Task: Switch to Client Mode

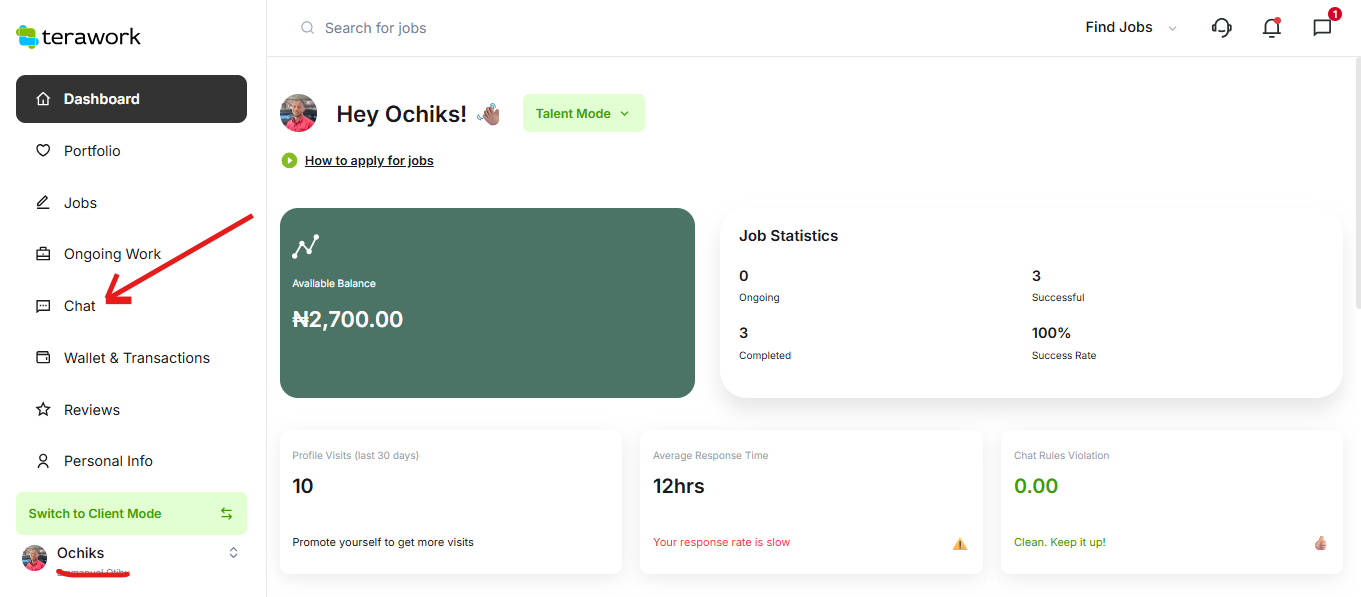Action: click(131, 513)
